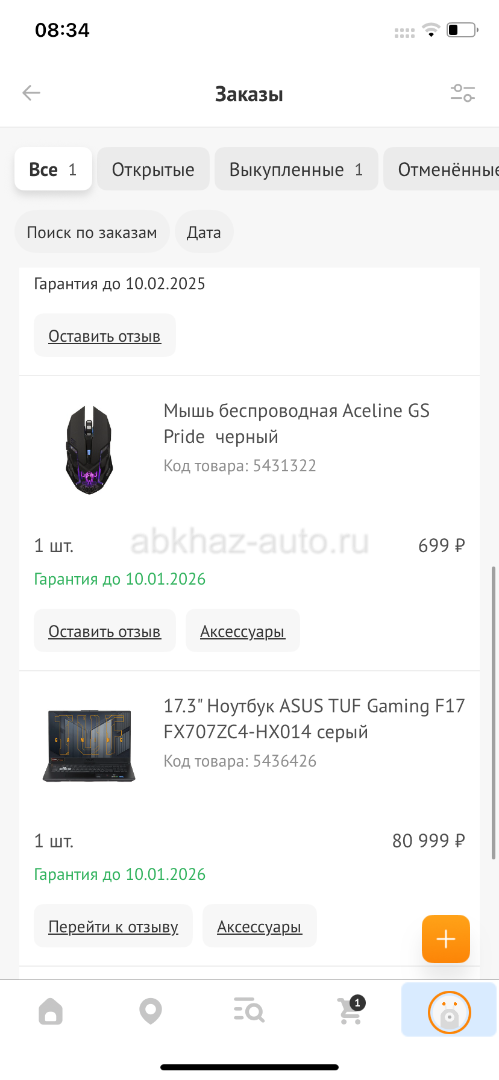Tap the back arrow icon
Viewport: 499px width, 1080px height.
[32, 93]
